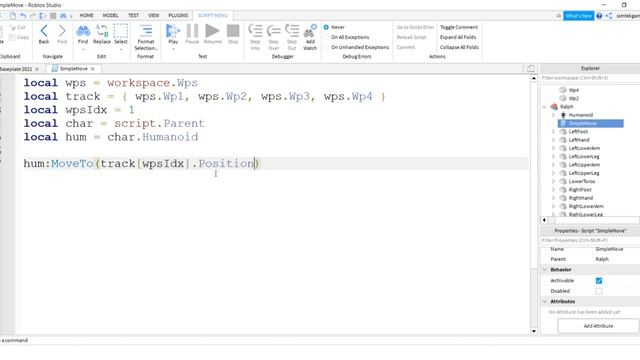The image size is (640, 360).
Task: Select On All Exceptions radio option
Action: [x=326, y=37]
